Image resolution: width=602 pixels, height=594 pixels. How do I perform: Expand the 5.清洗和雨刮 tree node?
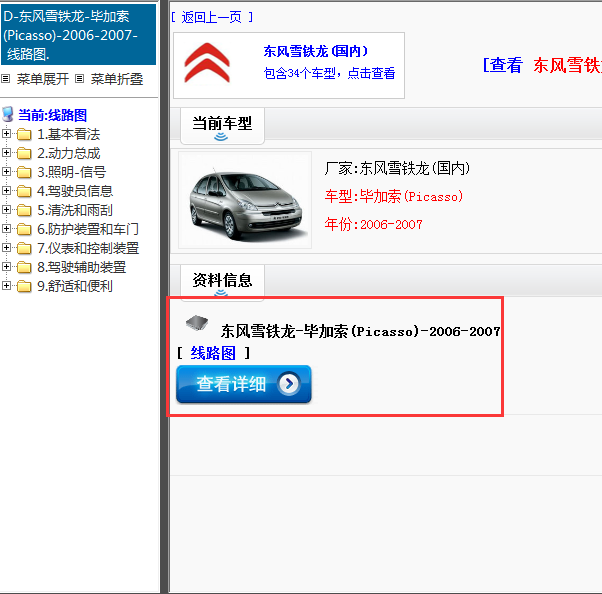6,210
